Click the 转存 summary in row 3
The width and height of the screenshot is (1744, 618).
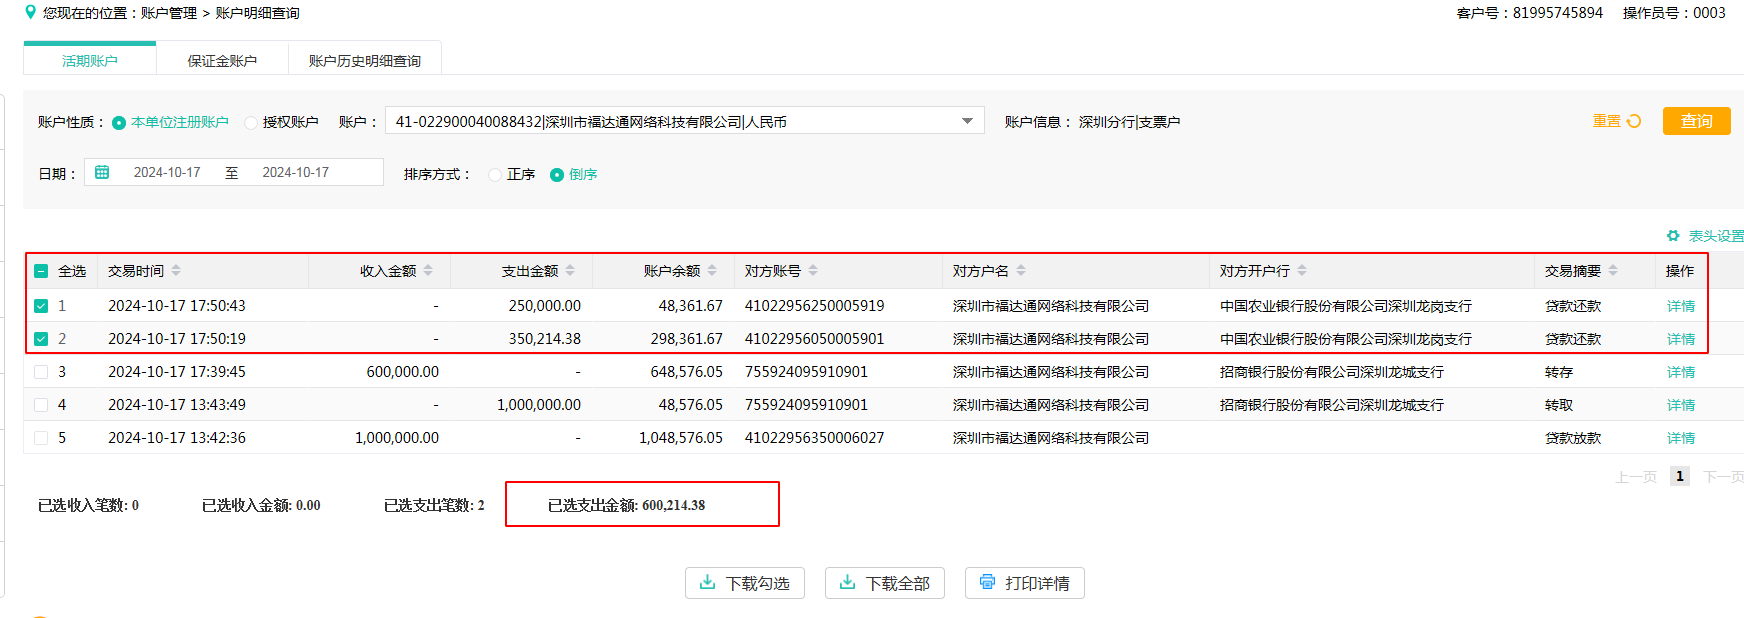[x=1559, y=372]
